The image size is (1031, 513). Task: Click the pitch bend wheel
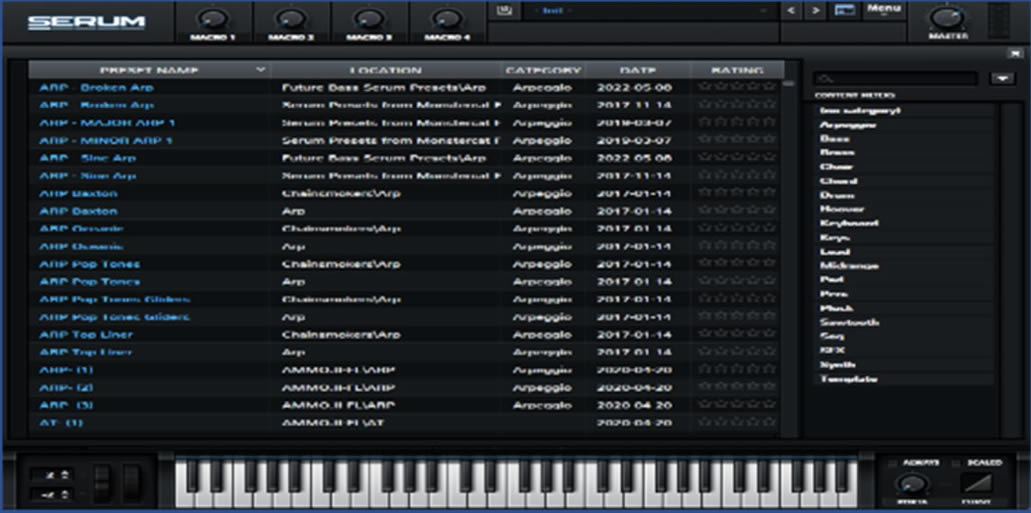pyautogui.click(x=103, y=483)
